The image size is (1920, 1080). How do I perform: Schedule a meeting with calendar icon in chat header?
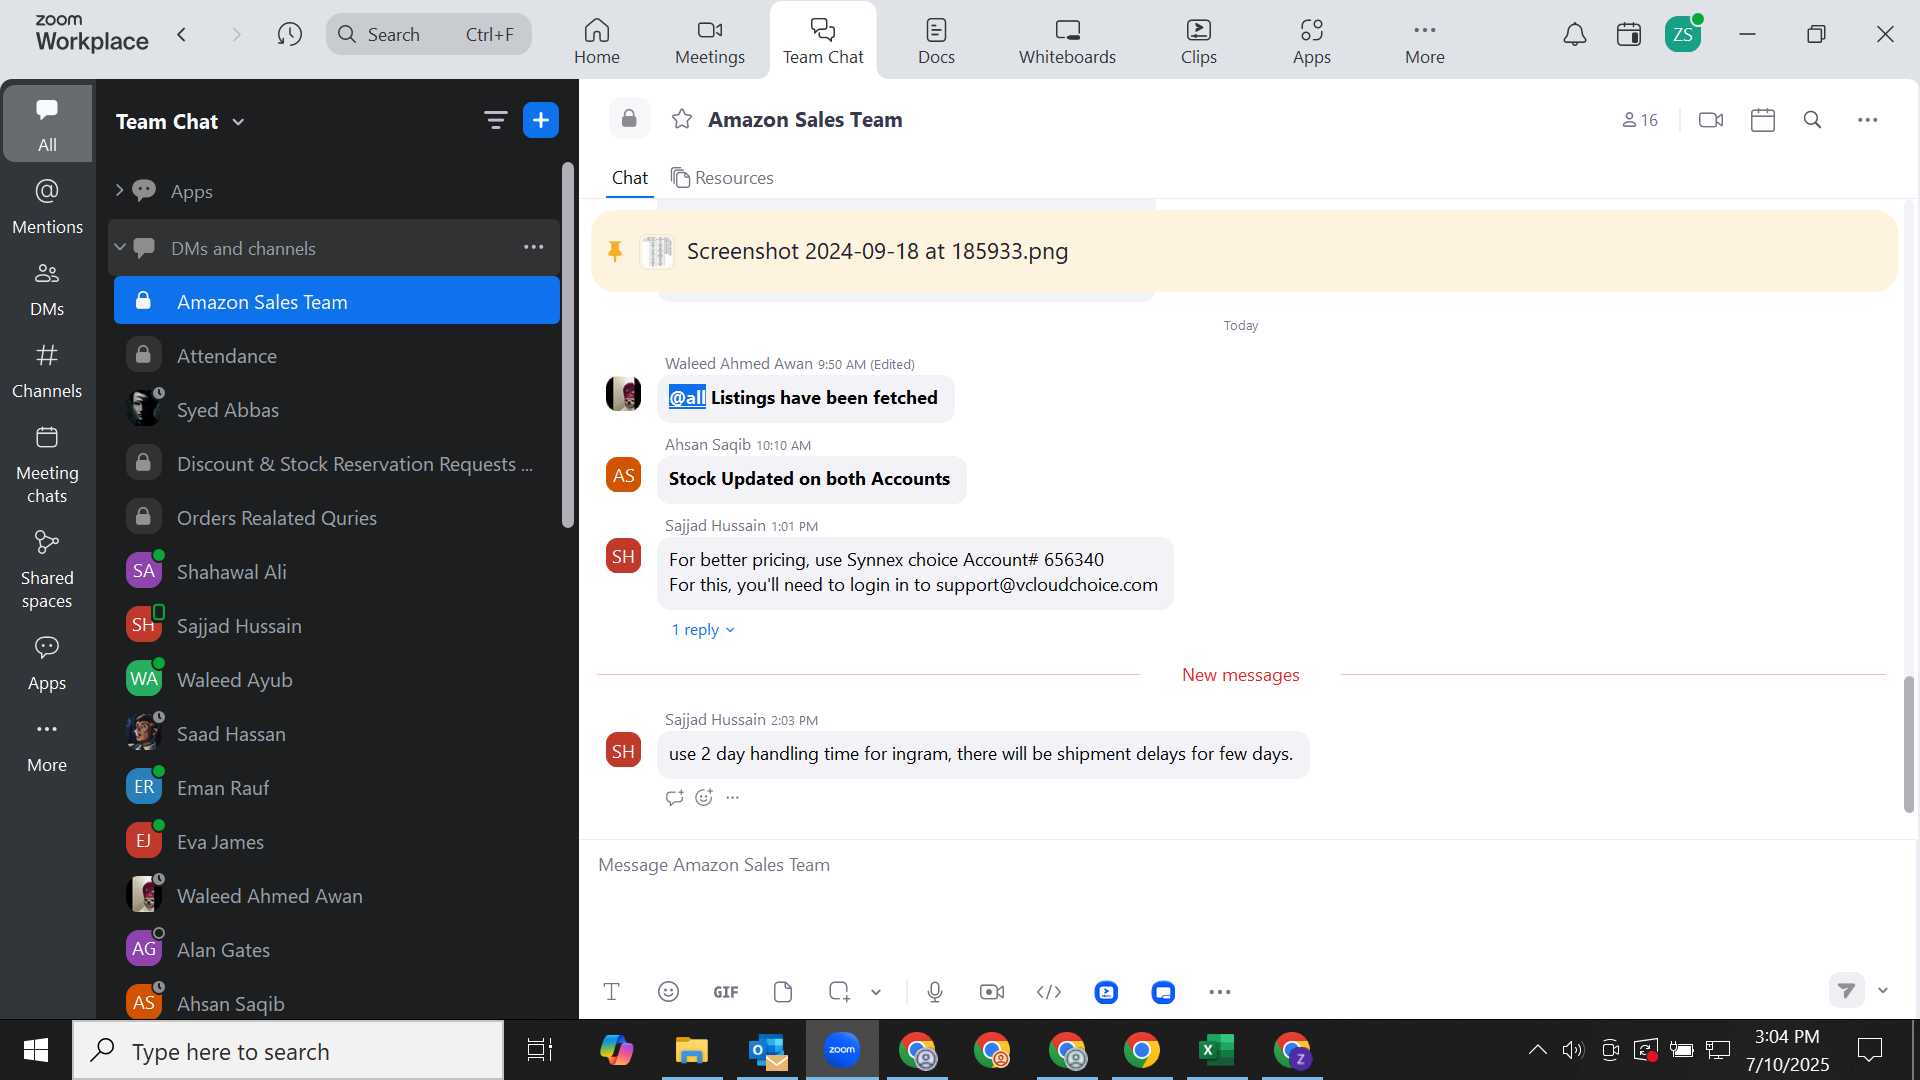tap(1763, 120)
